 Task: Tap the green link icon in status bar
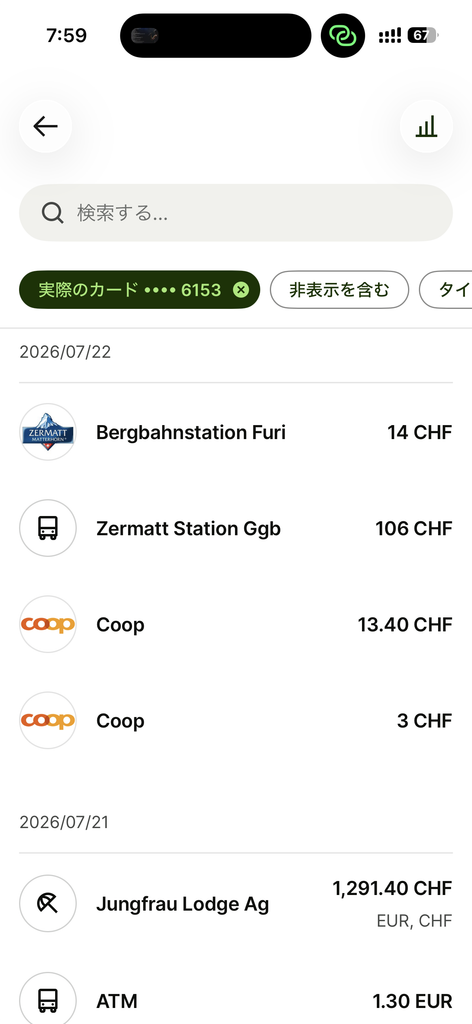coord(343,36)
